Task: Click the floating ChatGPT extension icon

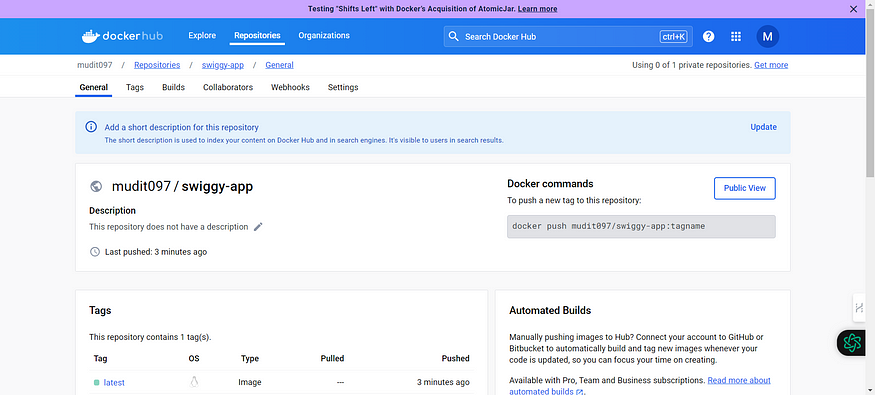Action: (852, 343)
